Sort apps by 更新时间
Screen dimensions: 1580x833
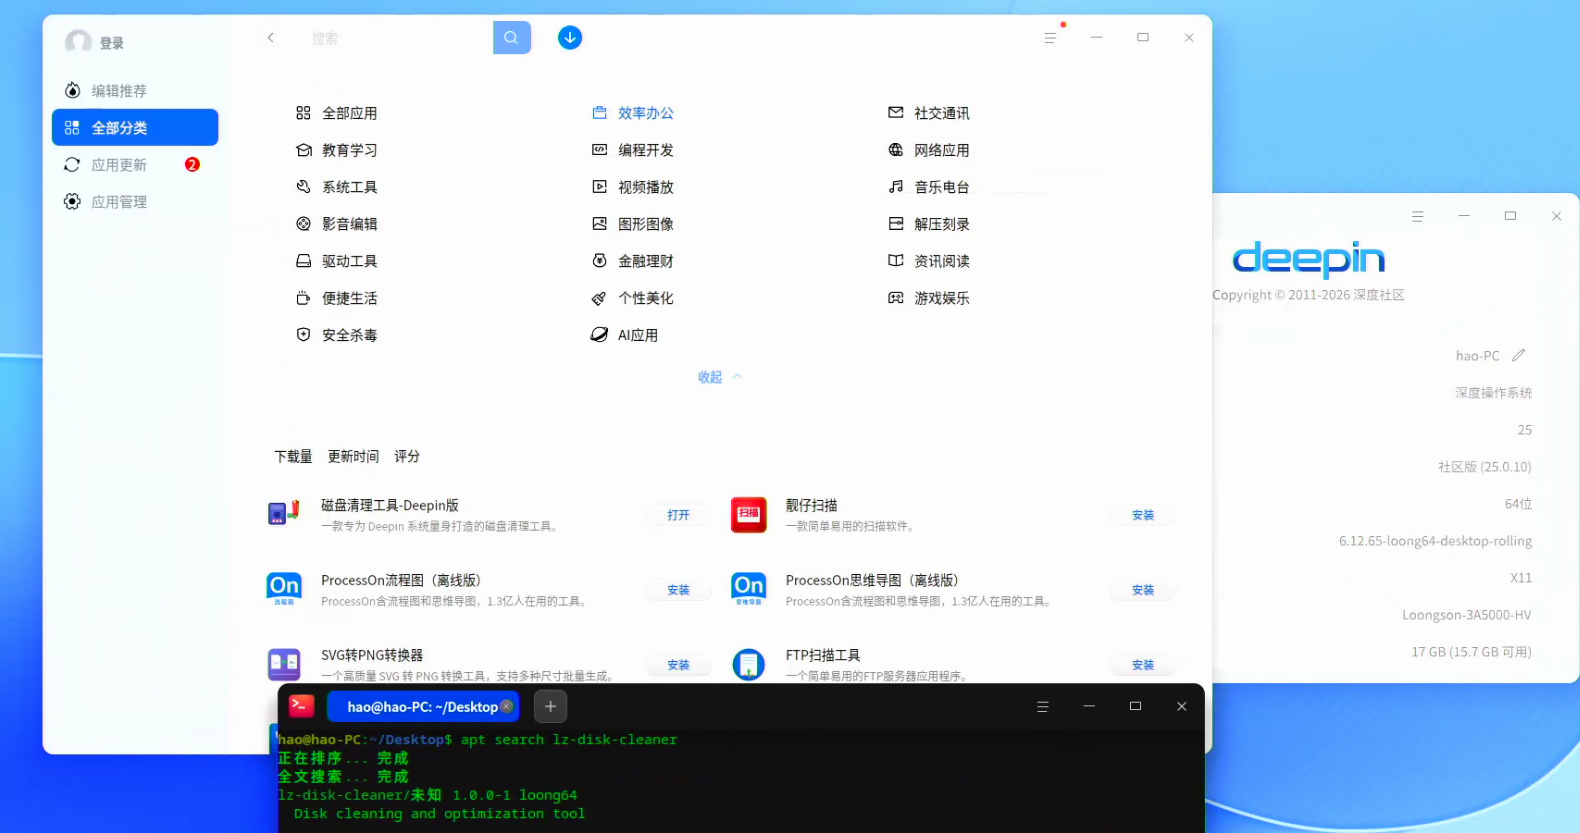(x=353, y=456)
